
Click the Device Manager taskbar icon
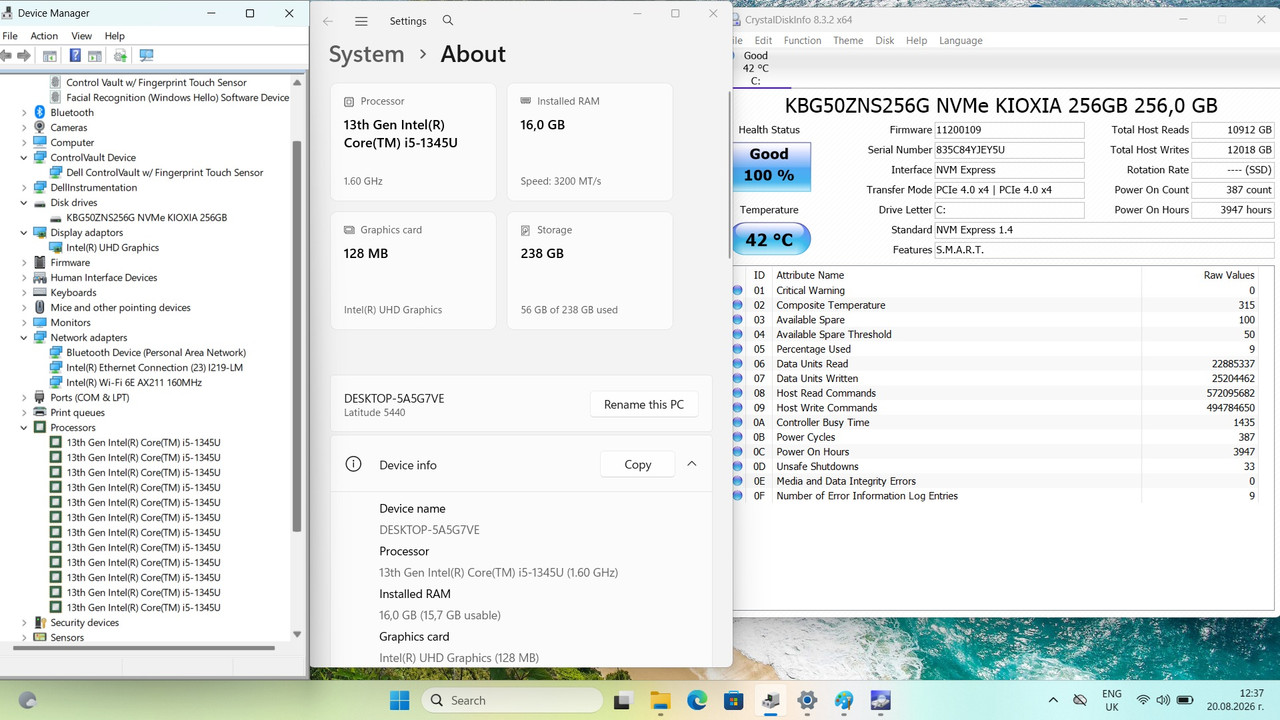coord(770,700)
